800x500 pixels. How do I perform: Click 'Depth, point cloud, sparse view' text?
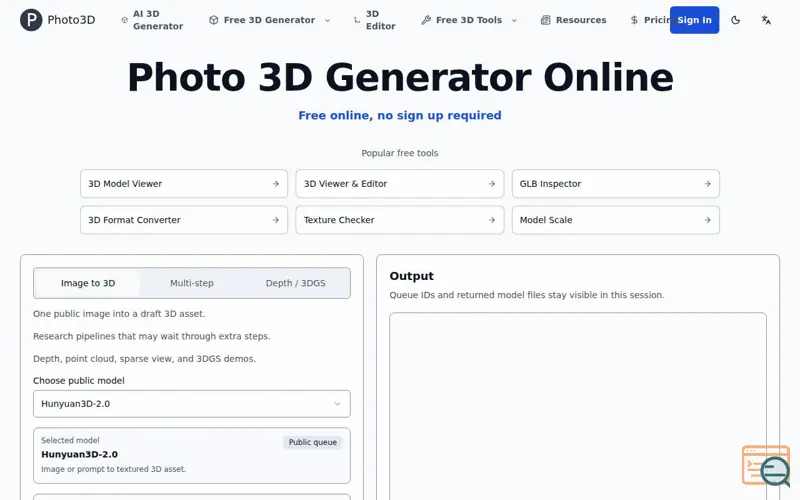[x=144, y=359]
